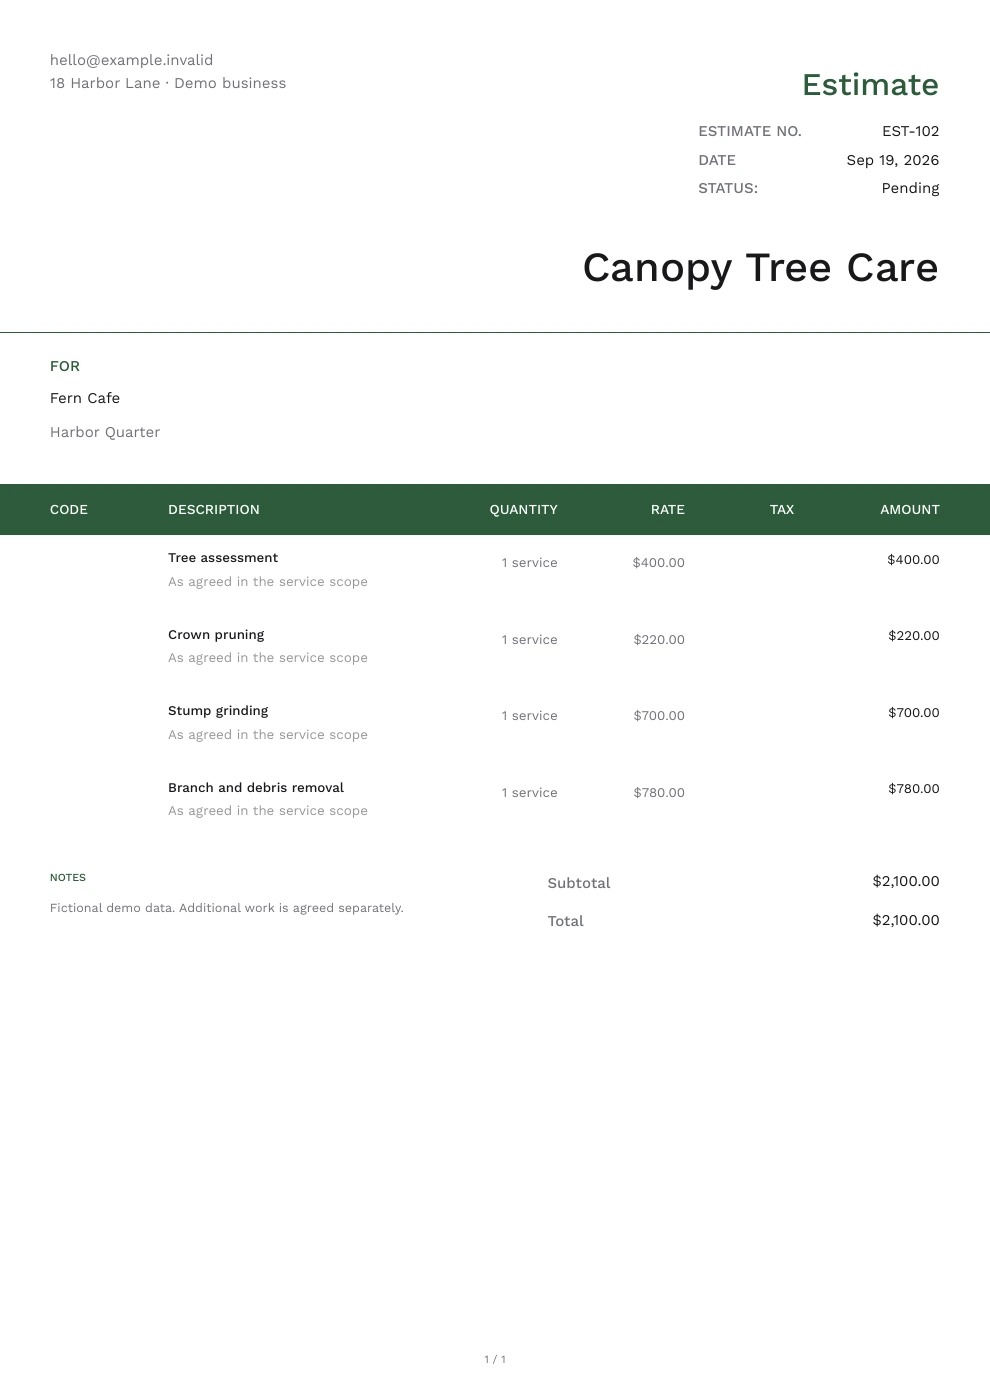Click the 'Canopy Tree Care' company name

[760, 268]
